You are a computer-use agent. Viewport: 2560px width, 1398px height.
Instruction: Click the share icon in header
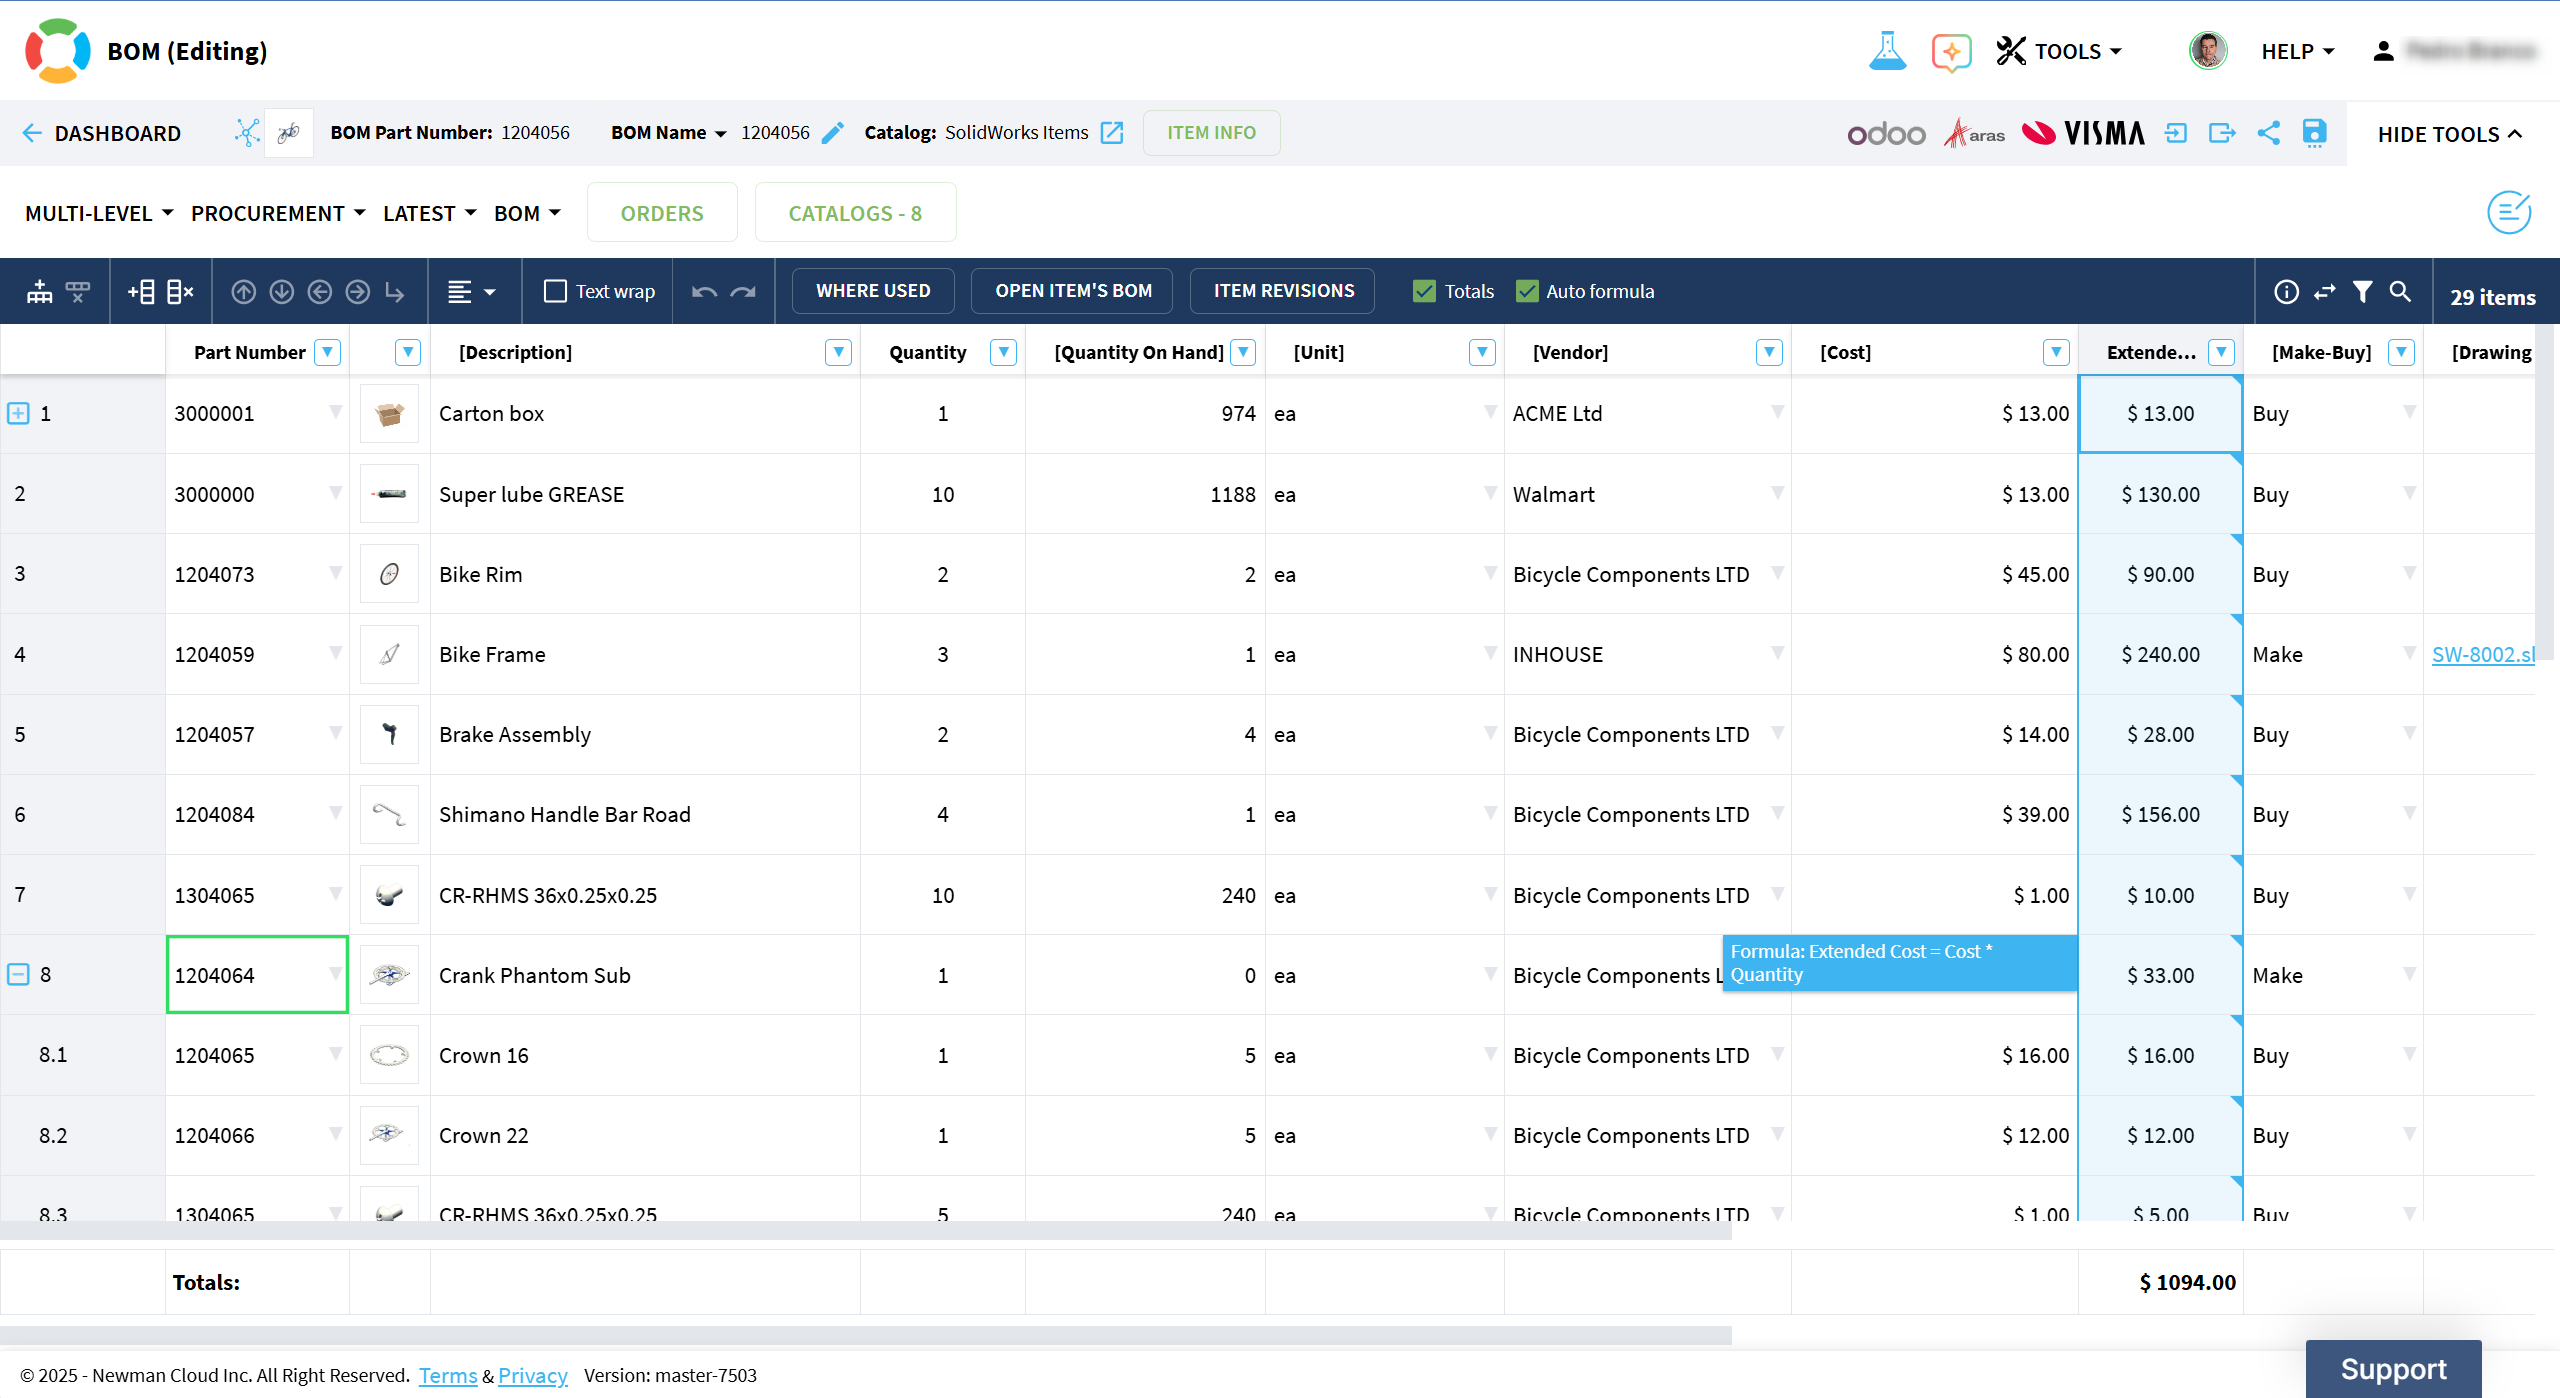pos(2269,133)
